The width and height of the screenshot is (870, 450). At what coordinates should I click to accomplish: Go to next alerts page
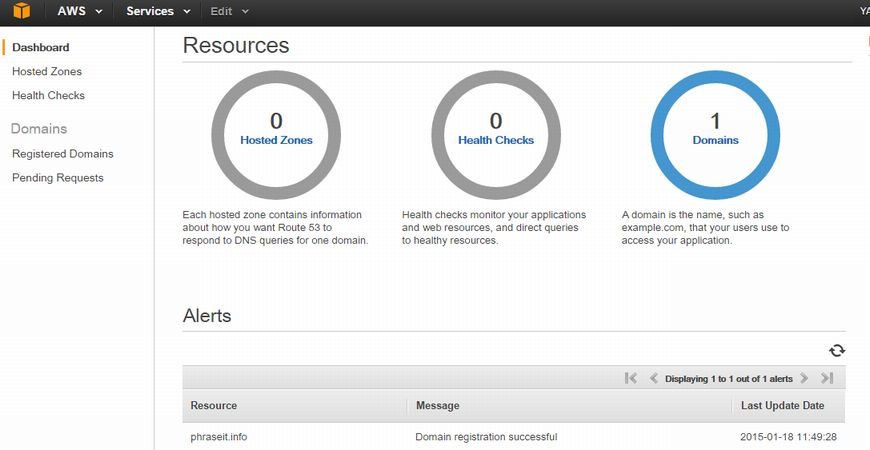804,379
